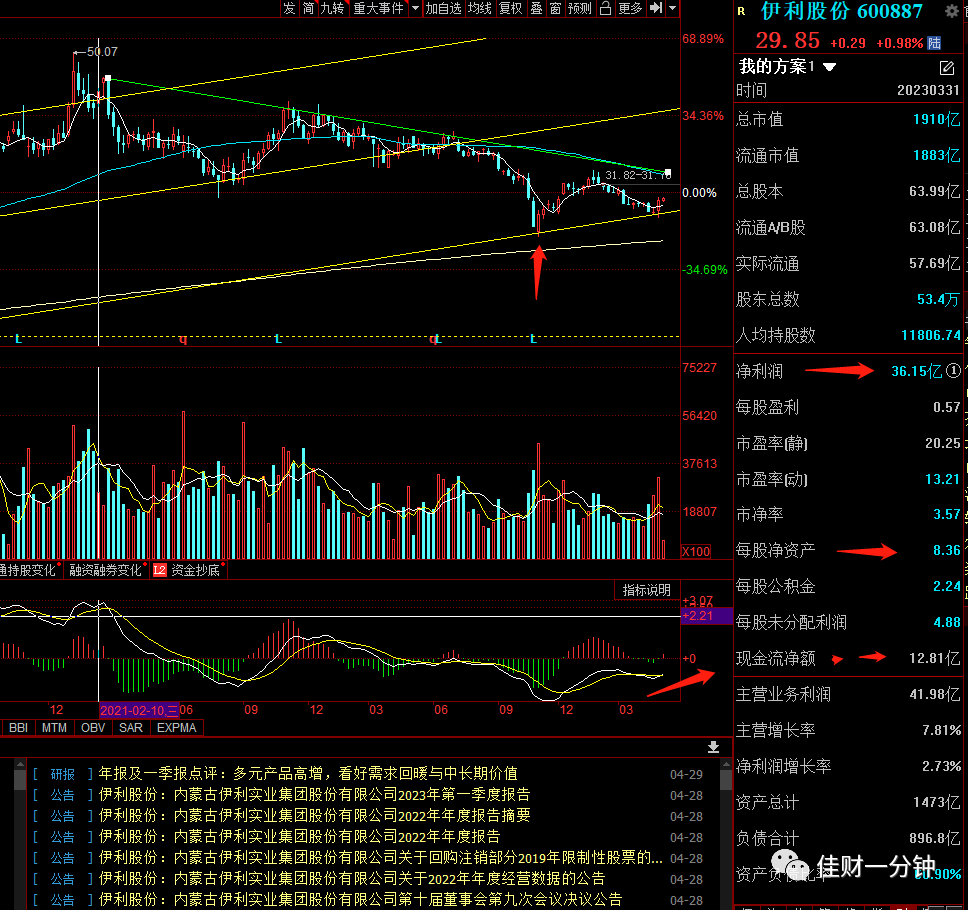968x910 pixels.
Task: Open the 九转 indicator button
Action: click(x=333, y=8)
